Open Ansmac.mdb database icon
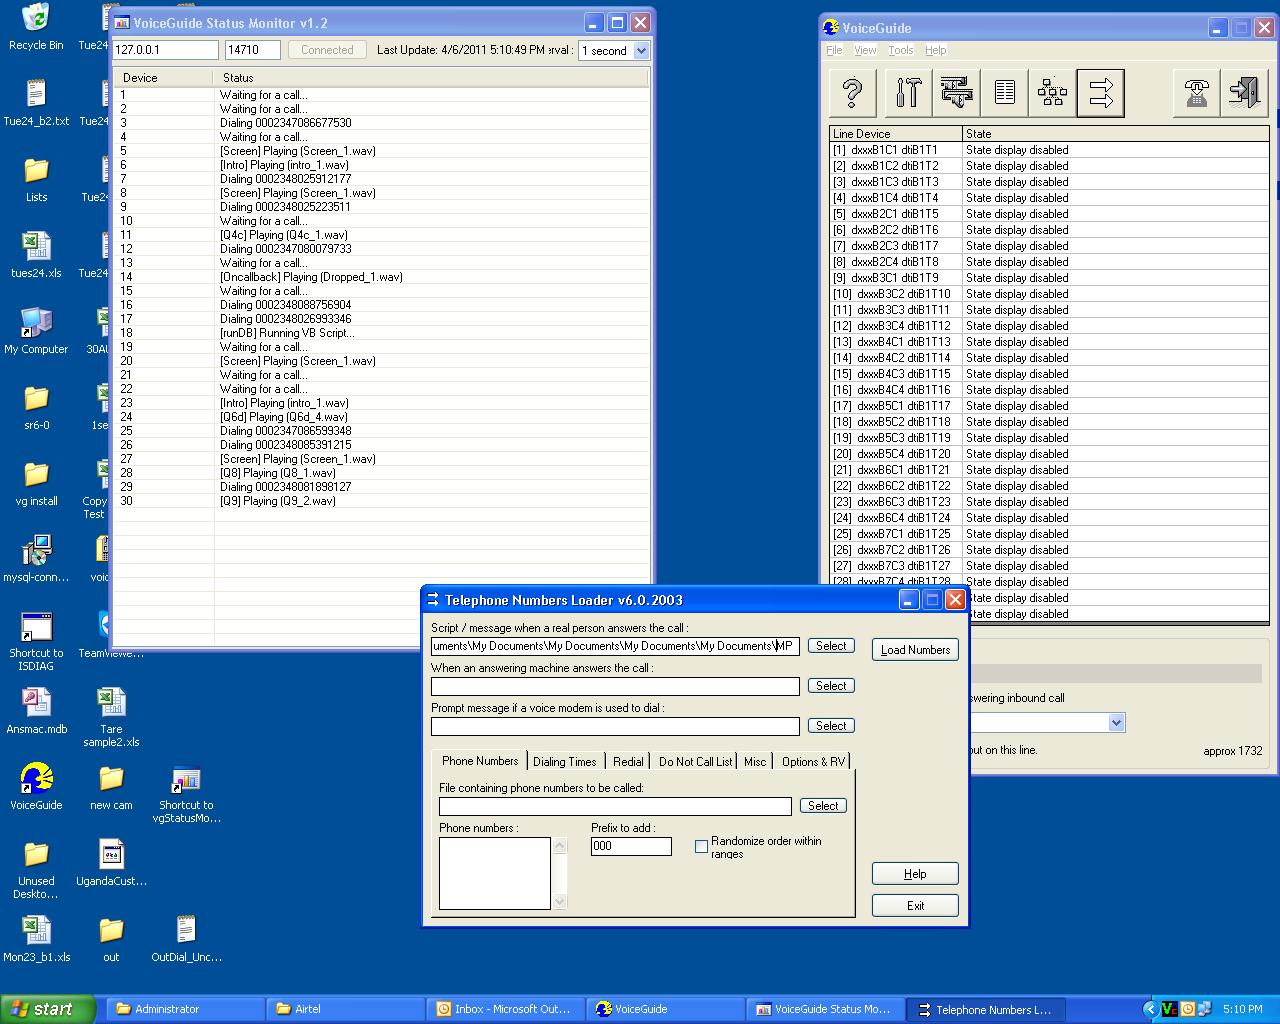This screenshot has width=1280, height=1024. [x=36, y=711]
